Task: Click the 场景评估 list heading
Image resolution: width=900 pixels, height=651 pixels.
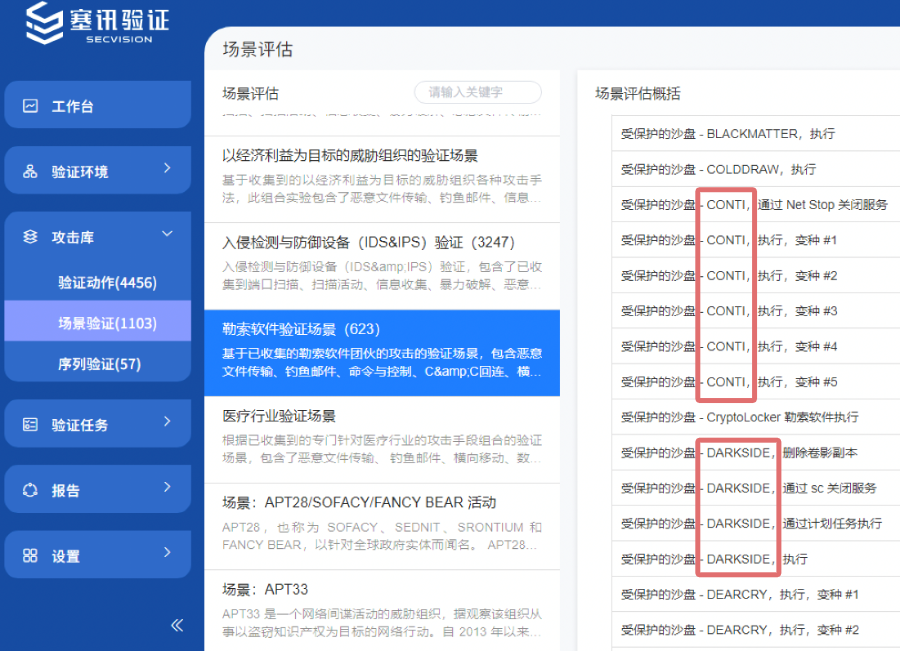Action: 250,94
